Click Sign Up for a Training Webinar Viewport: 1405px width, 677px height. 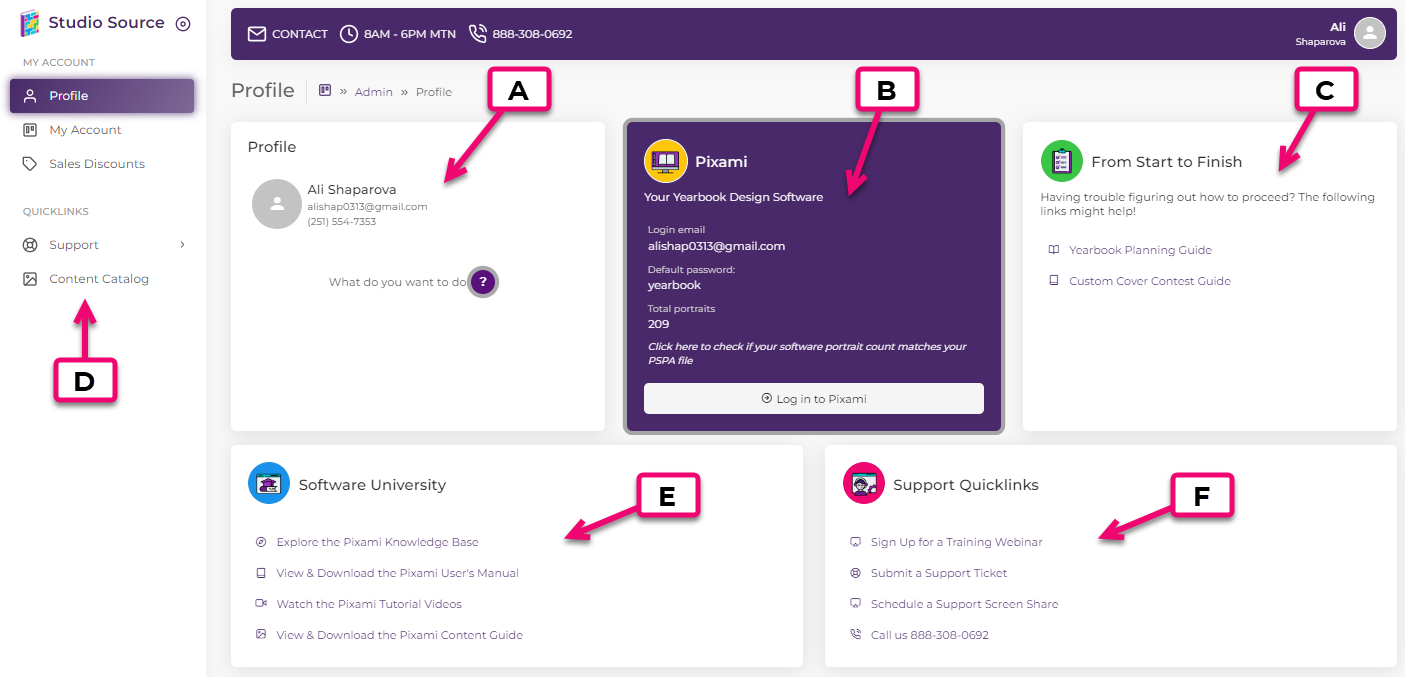pos(957,541)
